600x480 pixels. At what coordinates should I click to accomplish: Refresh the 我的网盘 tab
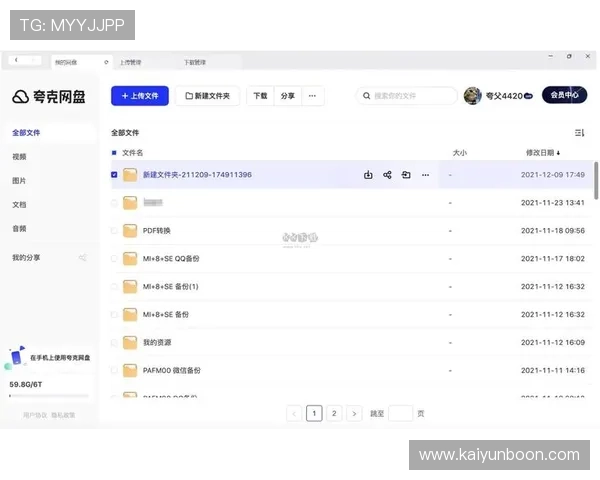pyautogui.click(x=106, y=62)
